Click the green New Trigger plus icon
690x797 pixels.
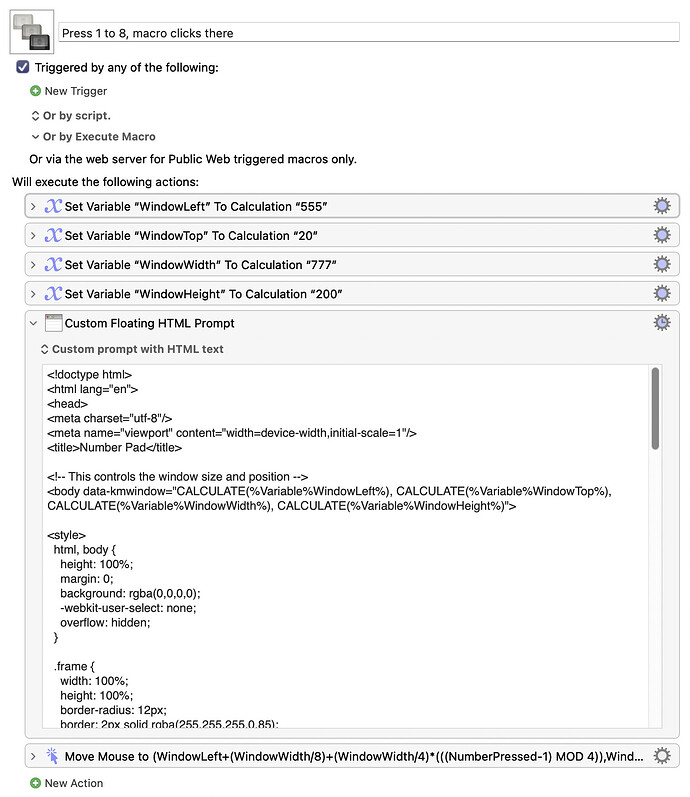click(36, 91)
